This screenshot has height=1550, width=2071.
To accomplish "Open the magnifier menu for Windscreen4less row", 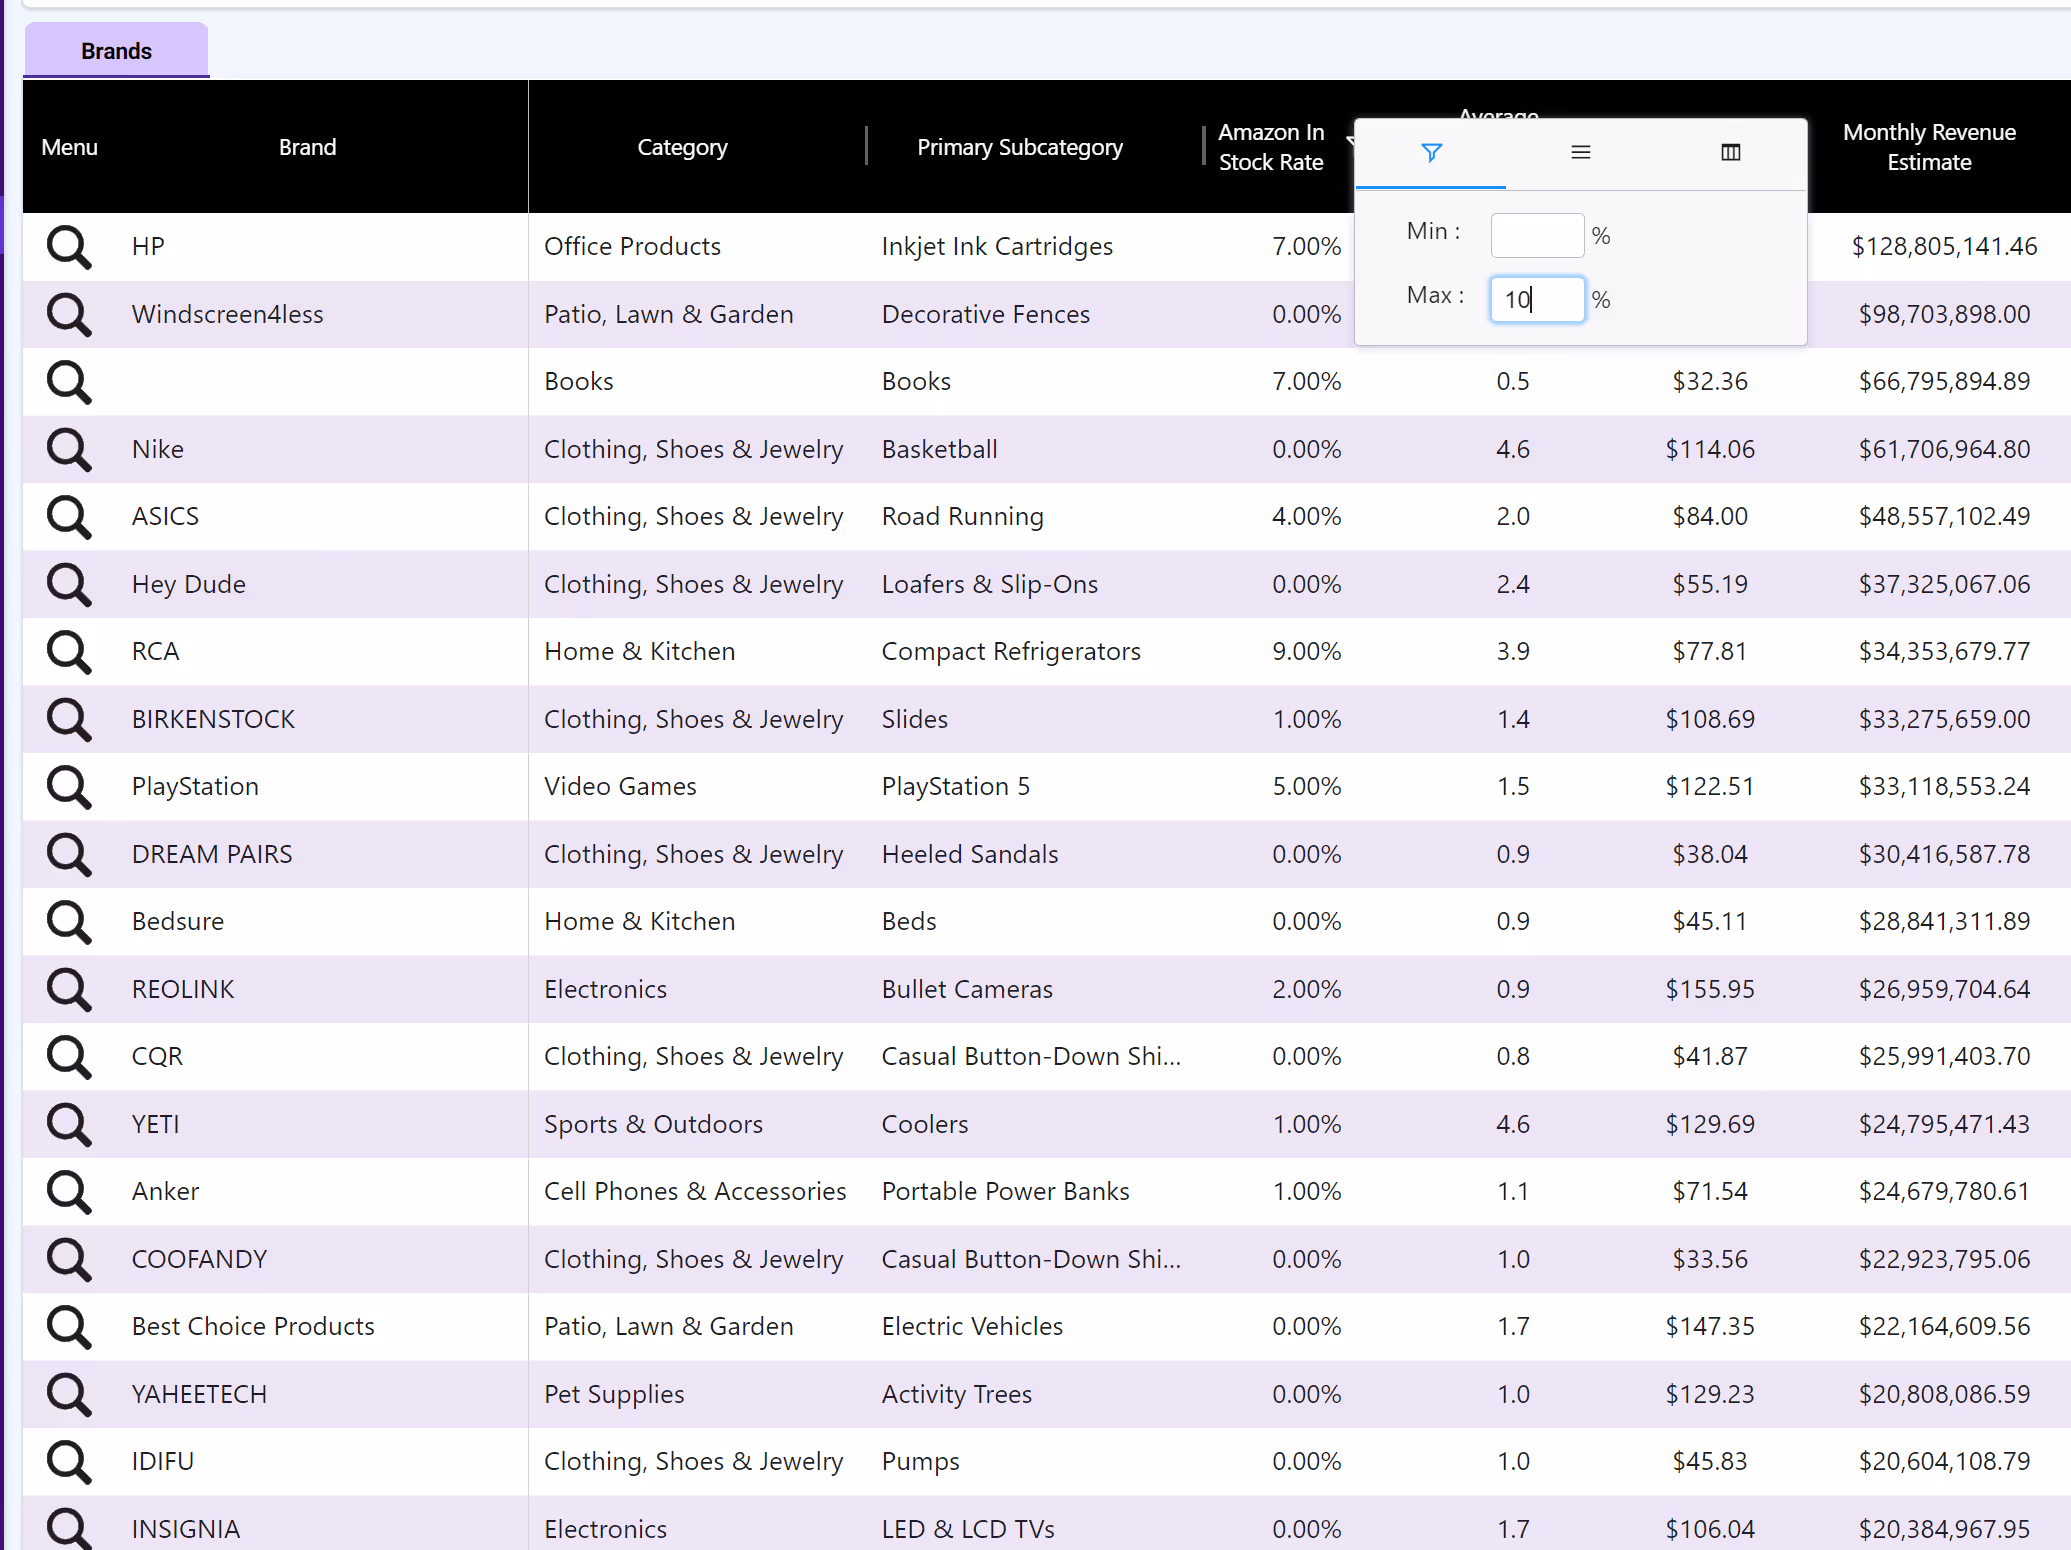I will coord(69,314).
